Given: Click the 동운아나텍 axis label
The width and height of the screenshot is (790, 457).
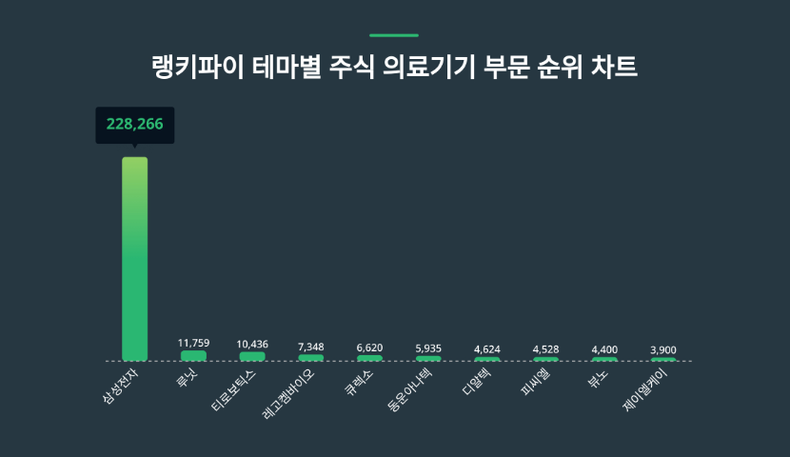Looking at the screenshot, I should [x=410, y=390].
